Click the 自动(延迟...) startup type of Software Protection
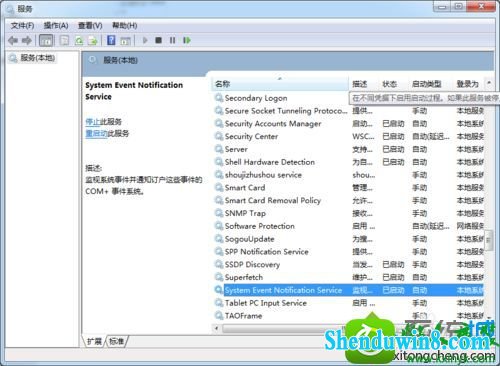The image size is (500, 366). tap(431, 226)
